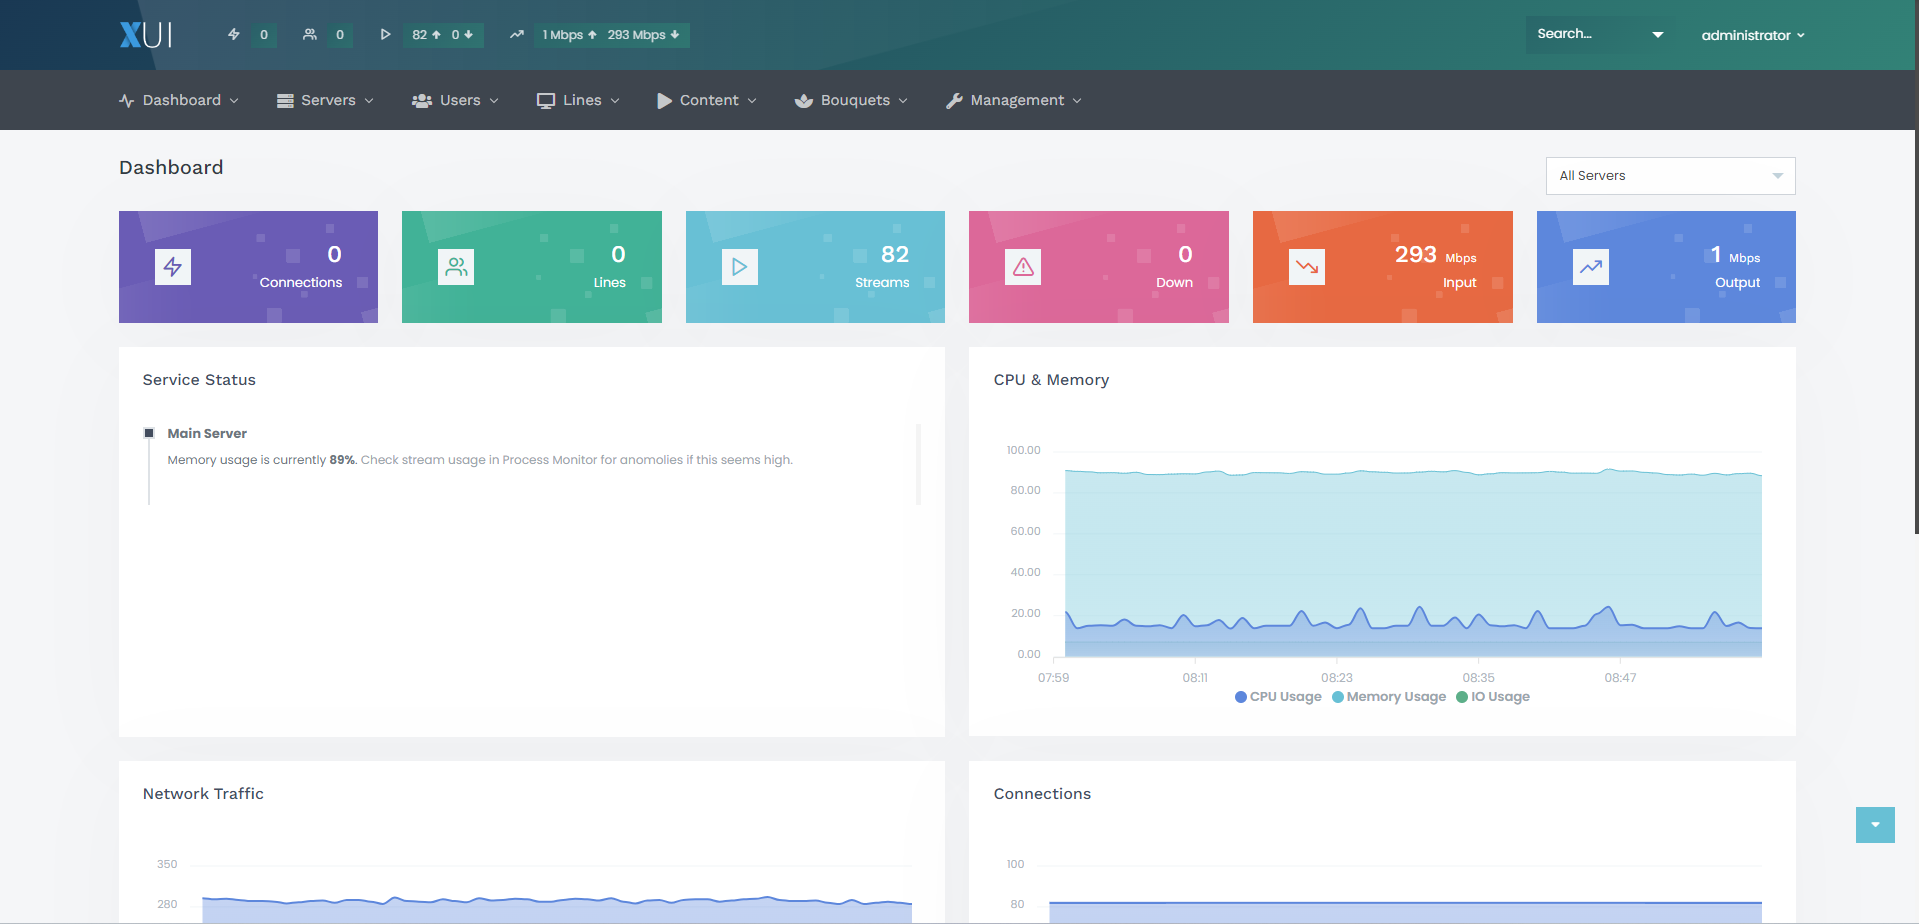Open the Input Mbps stat card
The image size is (1919, 924).
[x=1383, y=267]
